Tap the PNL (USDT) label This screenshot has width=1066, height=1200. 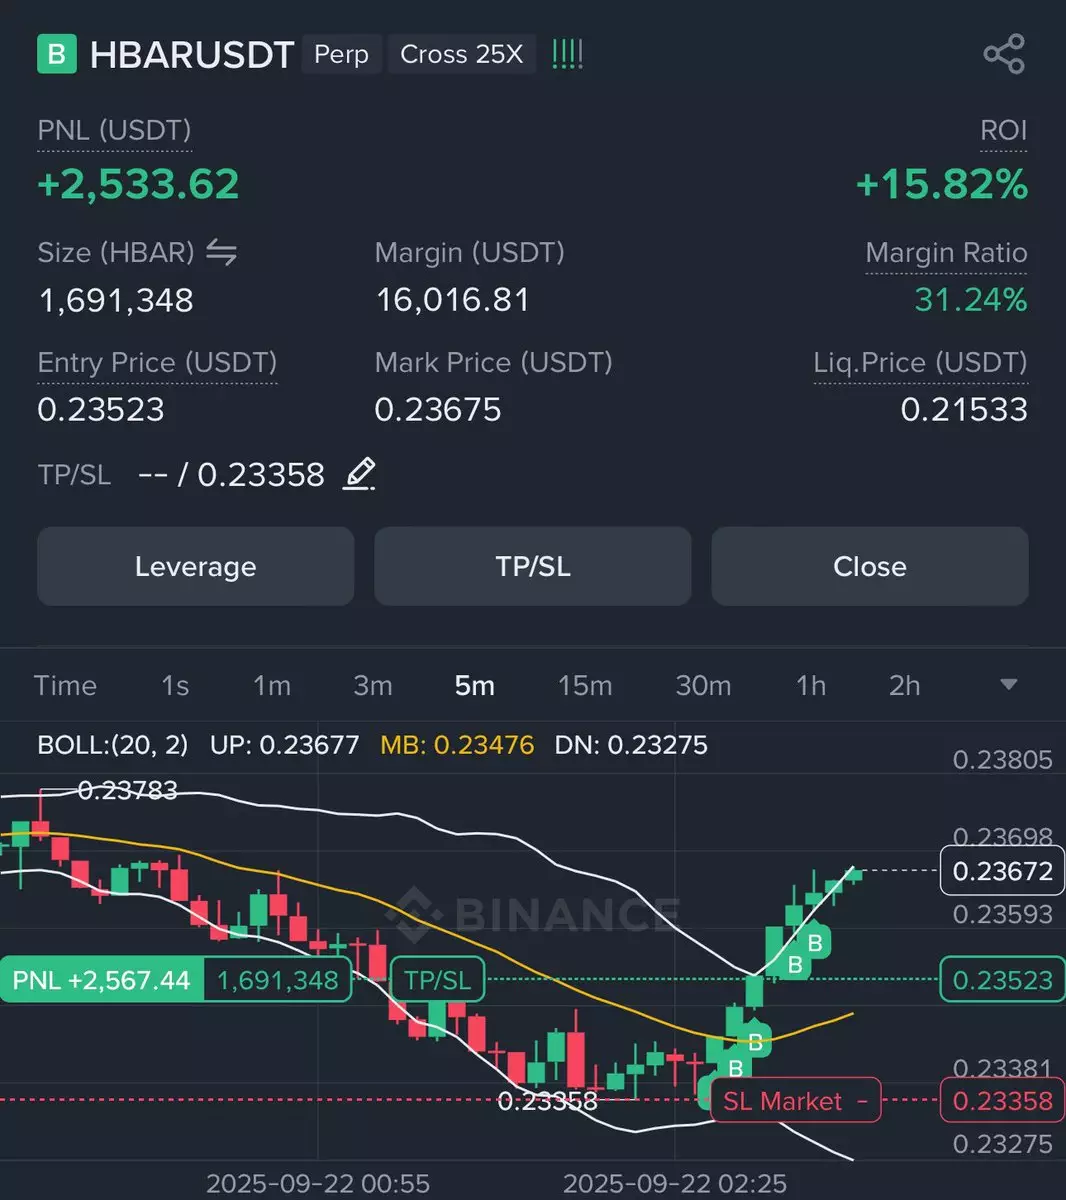(114, 131)
